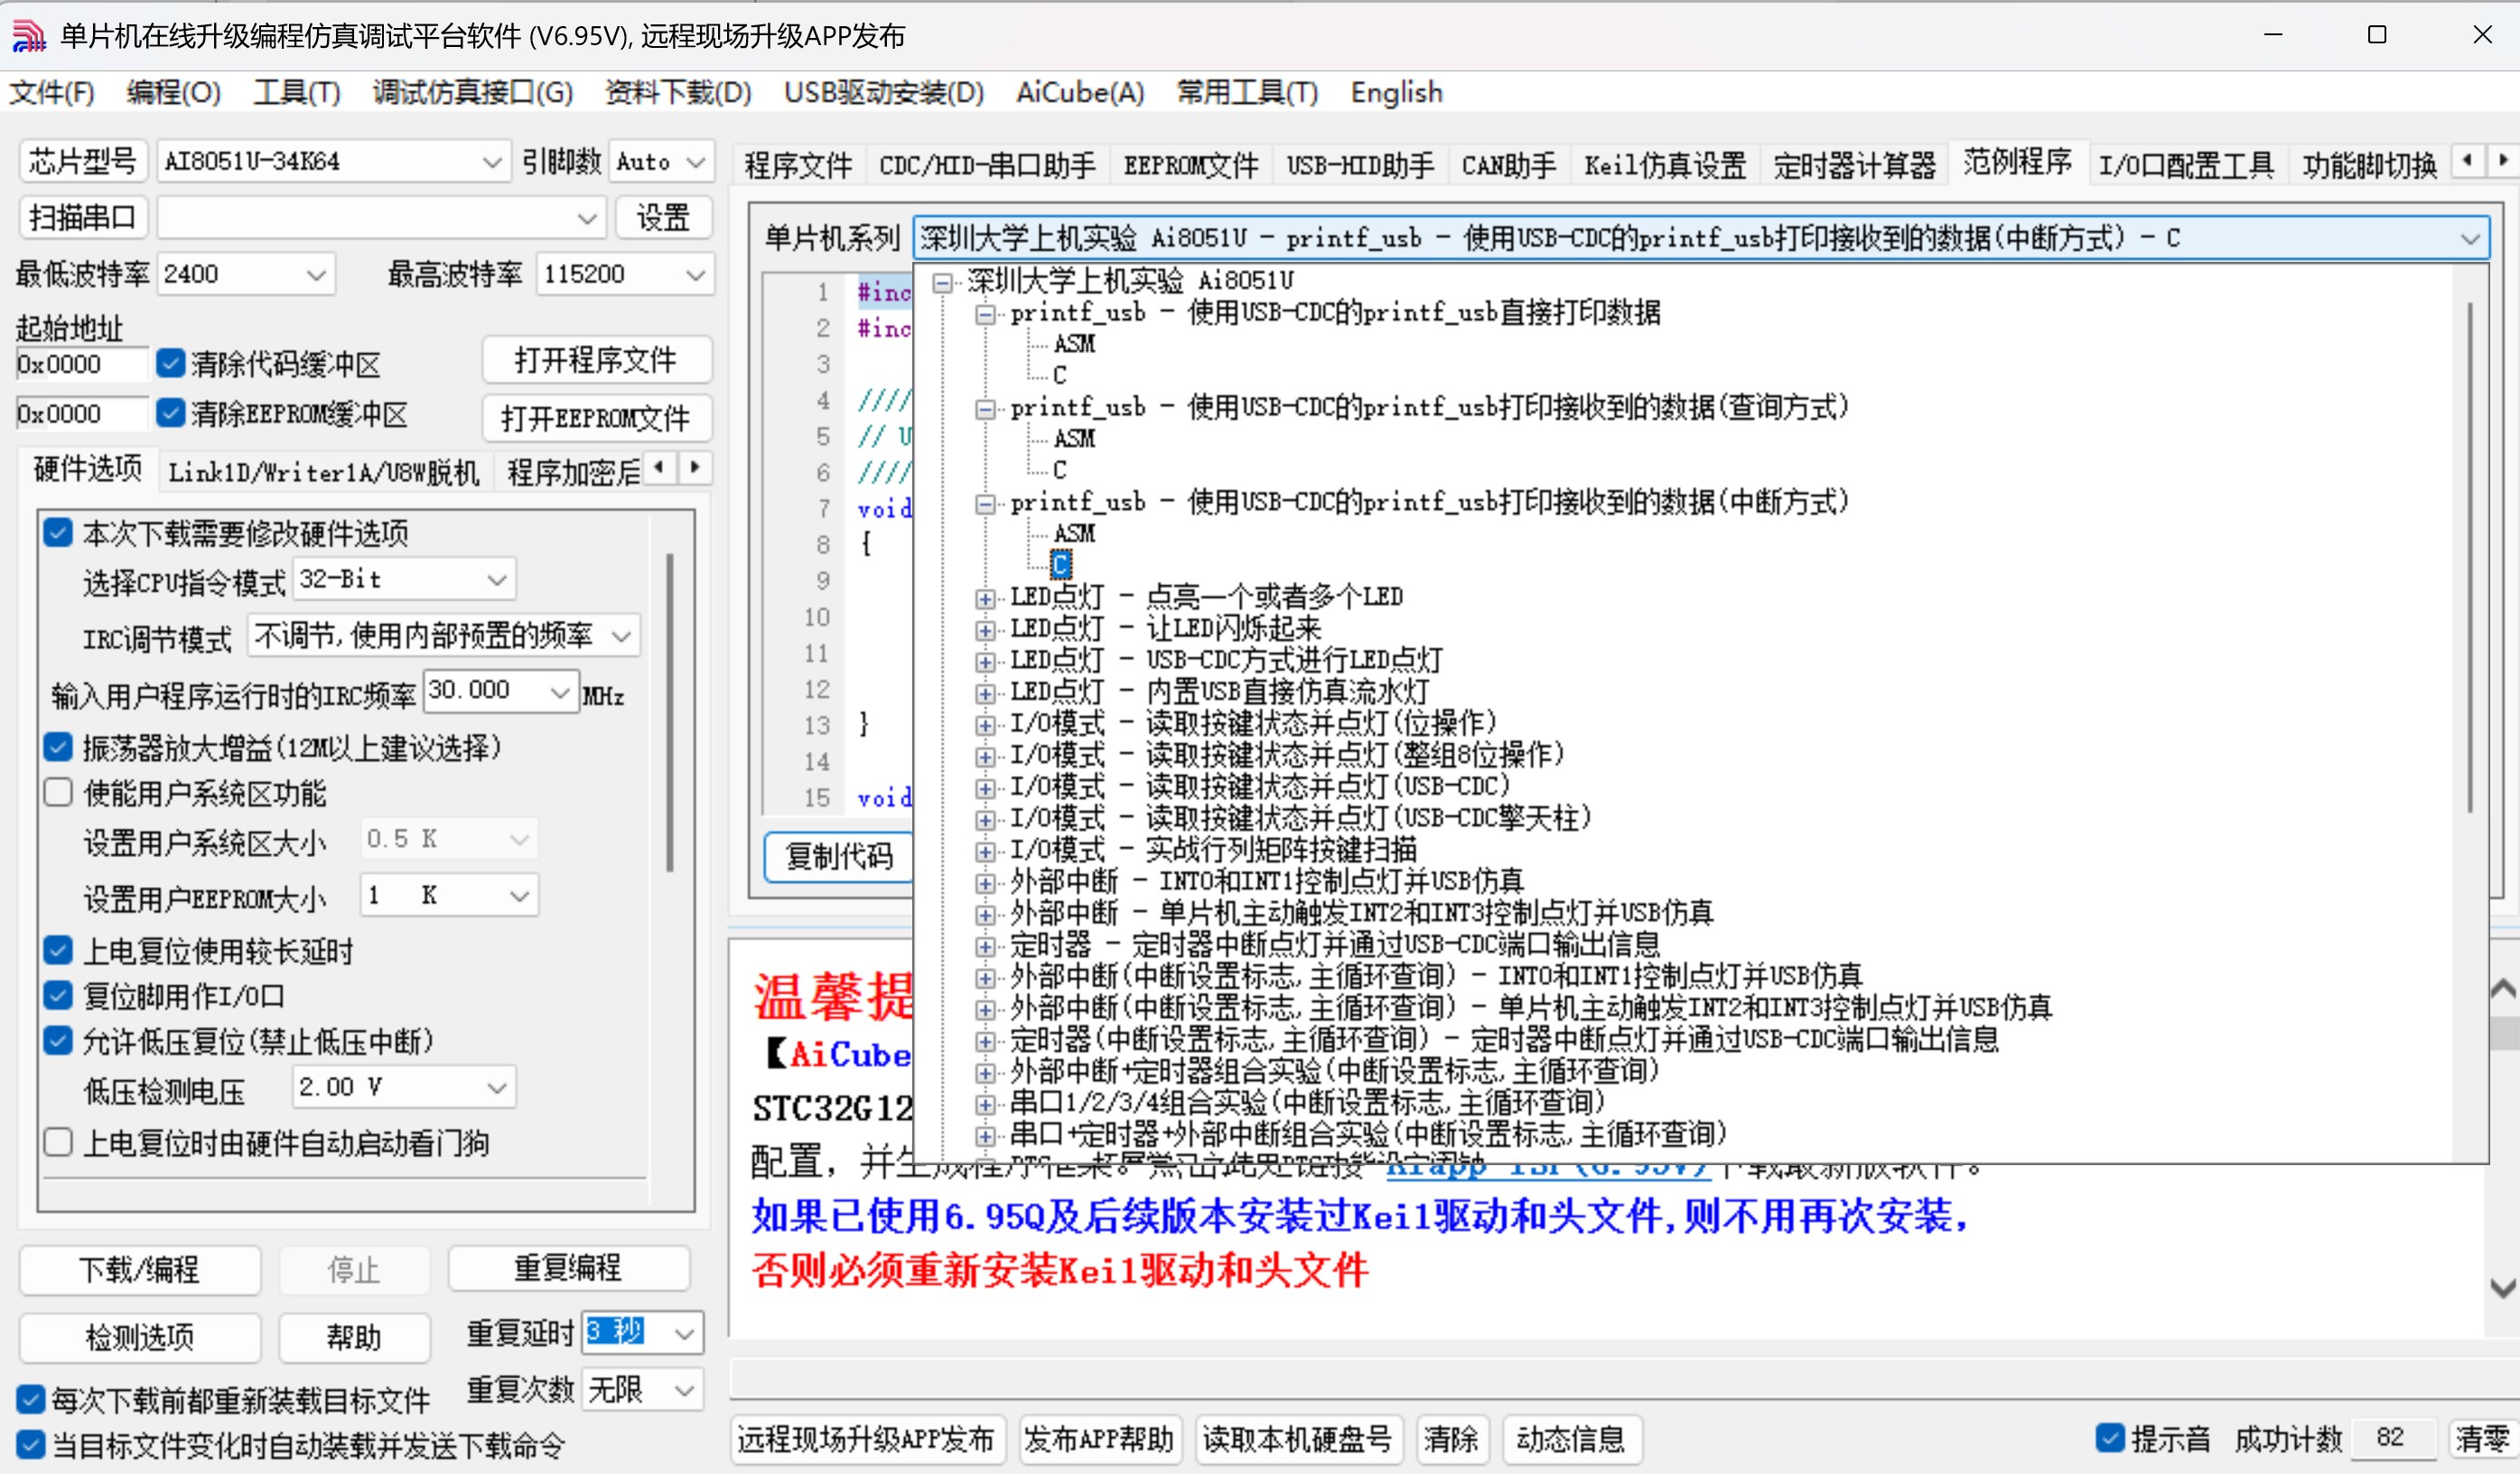Open 文件(F) menu
The width and height of the screenshot is (2520, 1474).
click(52, 93)
